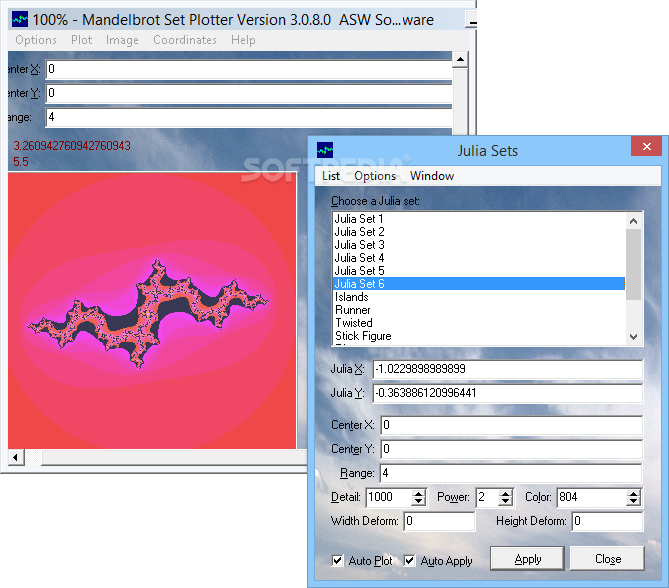Click the Julia X input field
This screenshot has height=588, width=669.
508,369
